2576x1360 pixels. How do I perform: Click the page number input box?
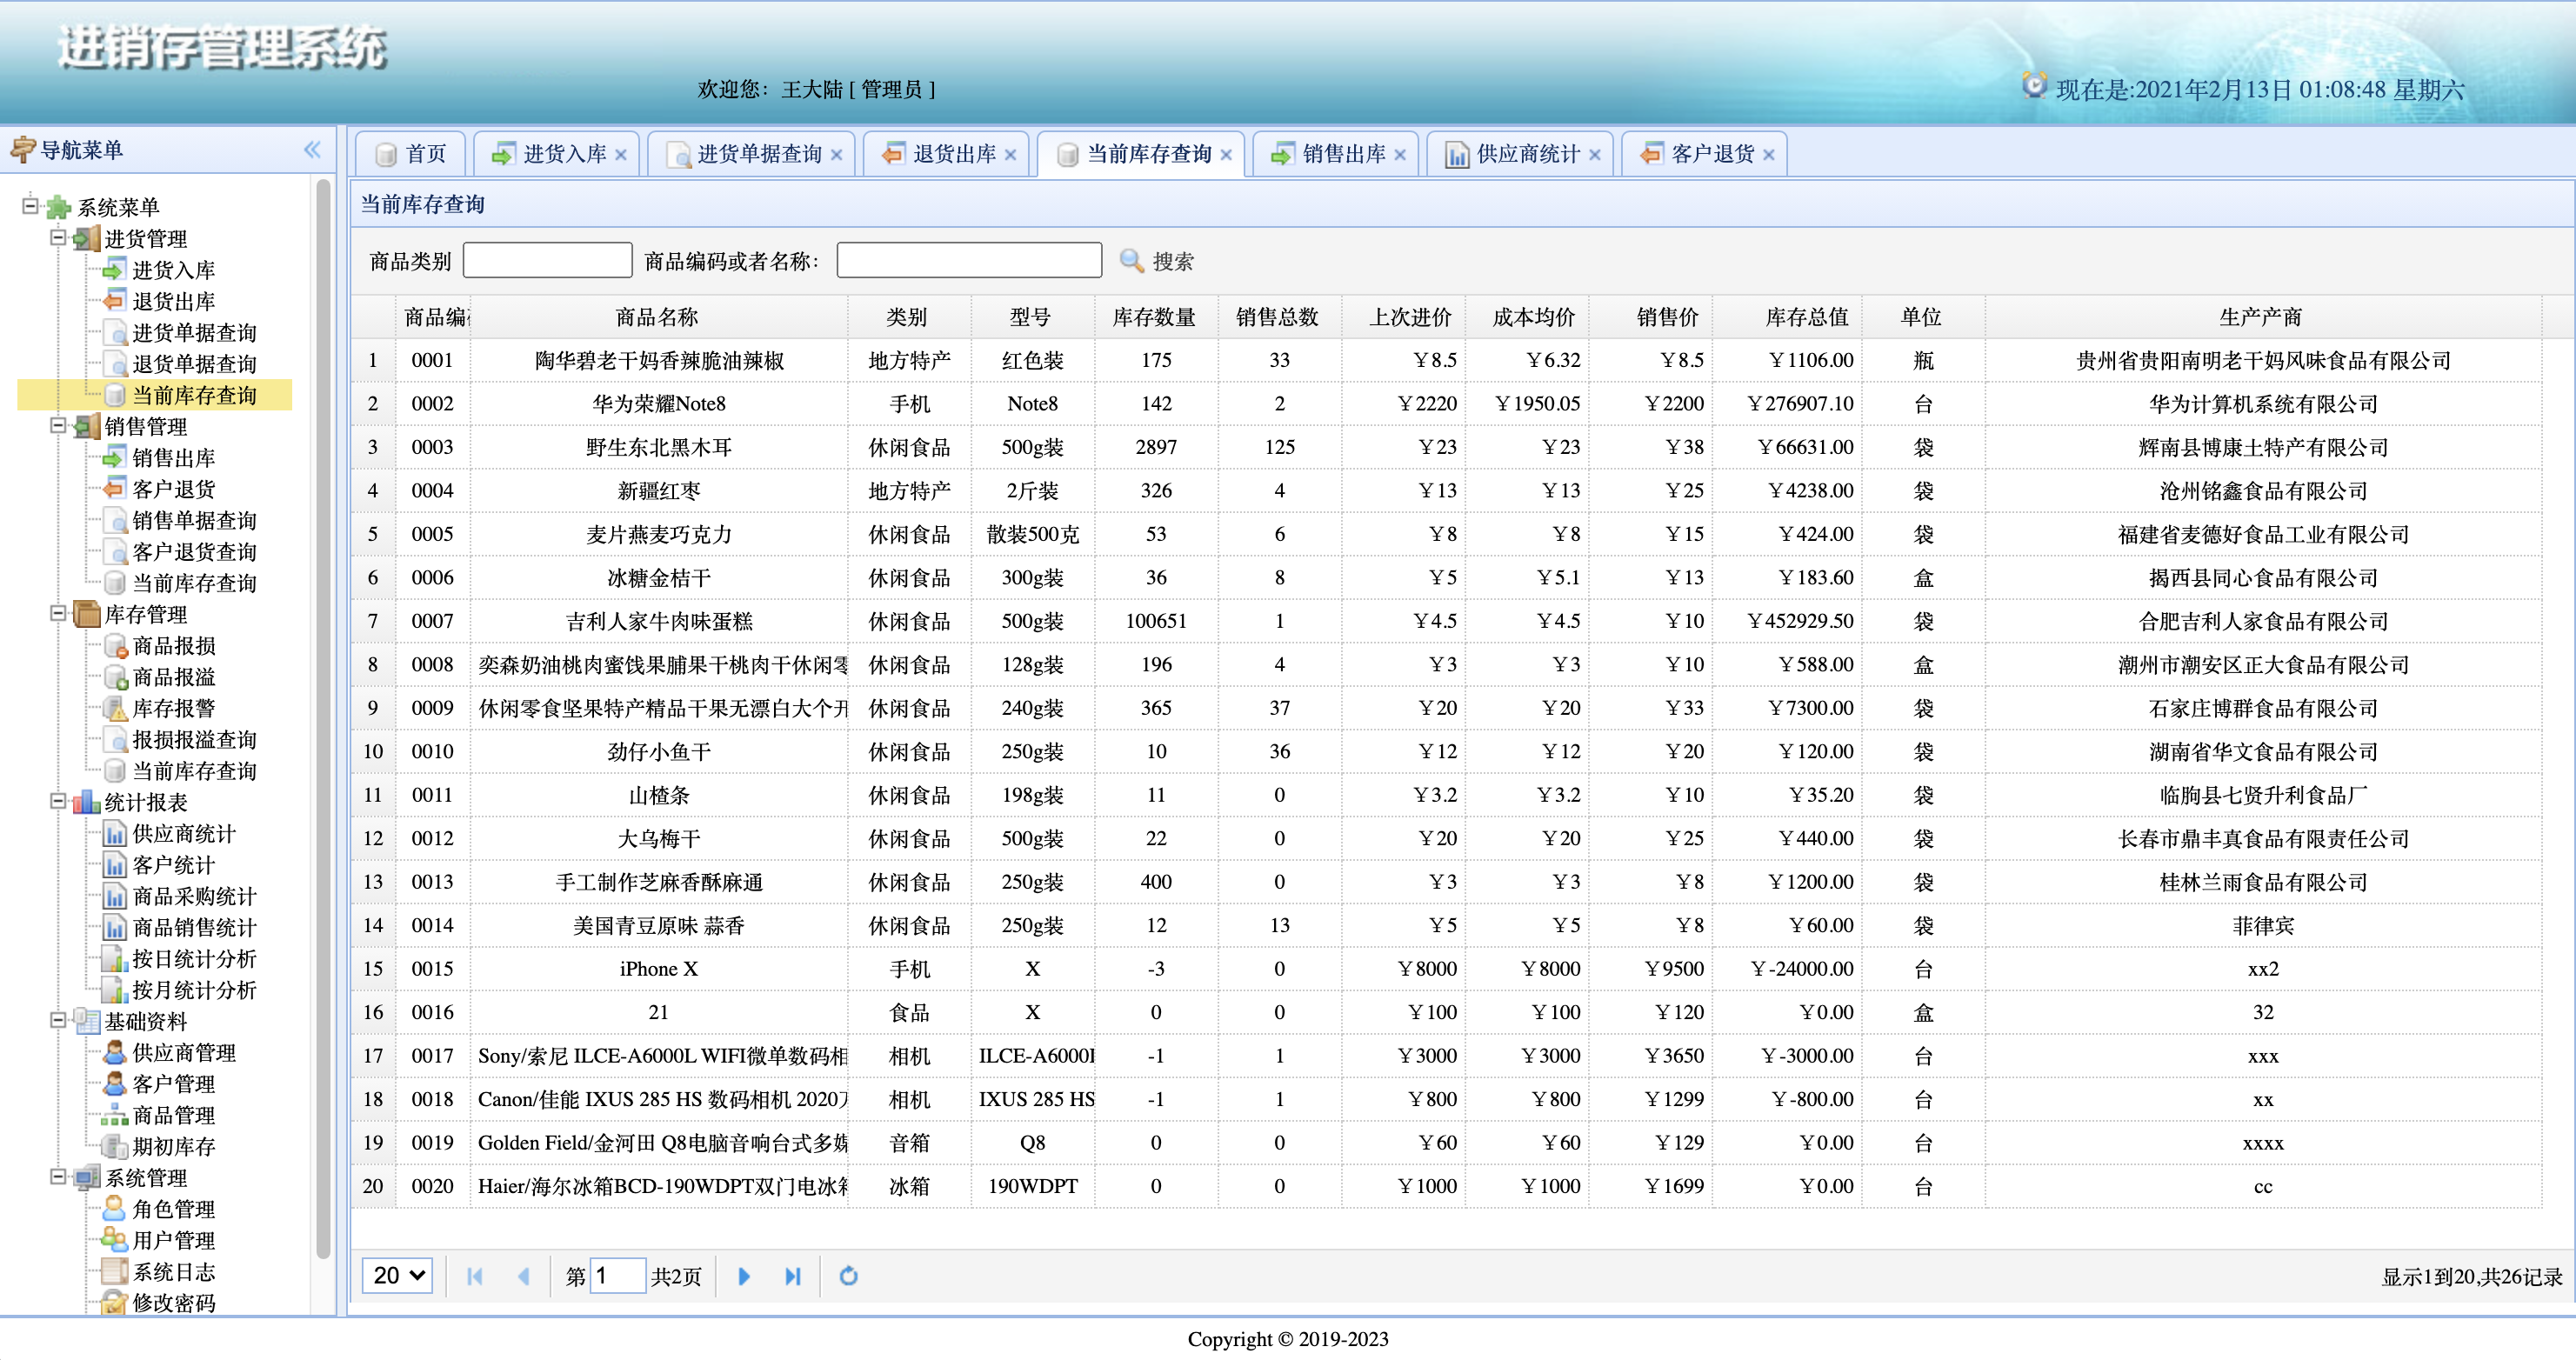(x=617, y=1276)
